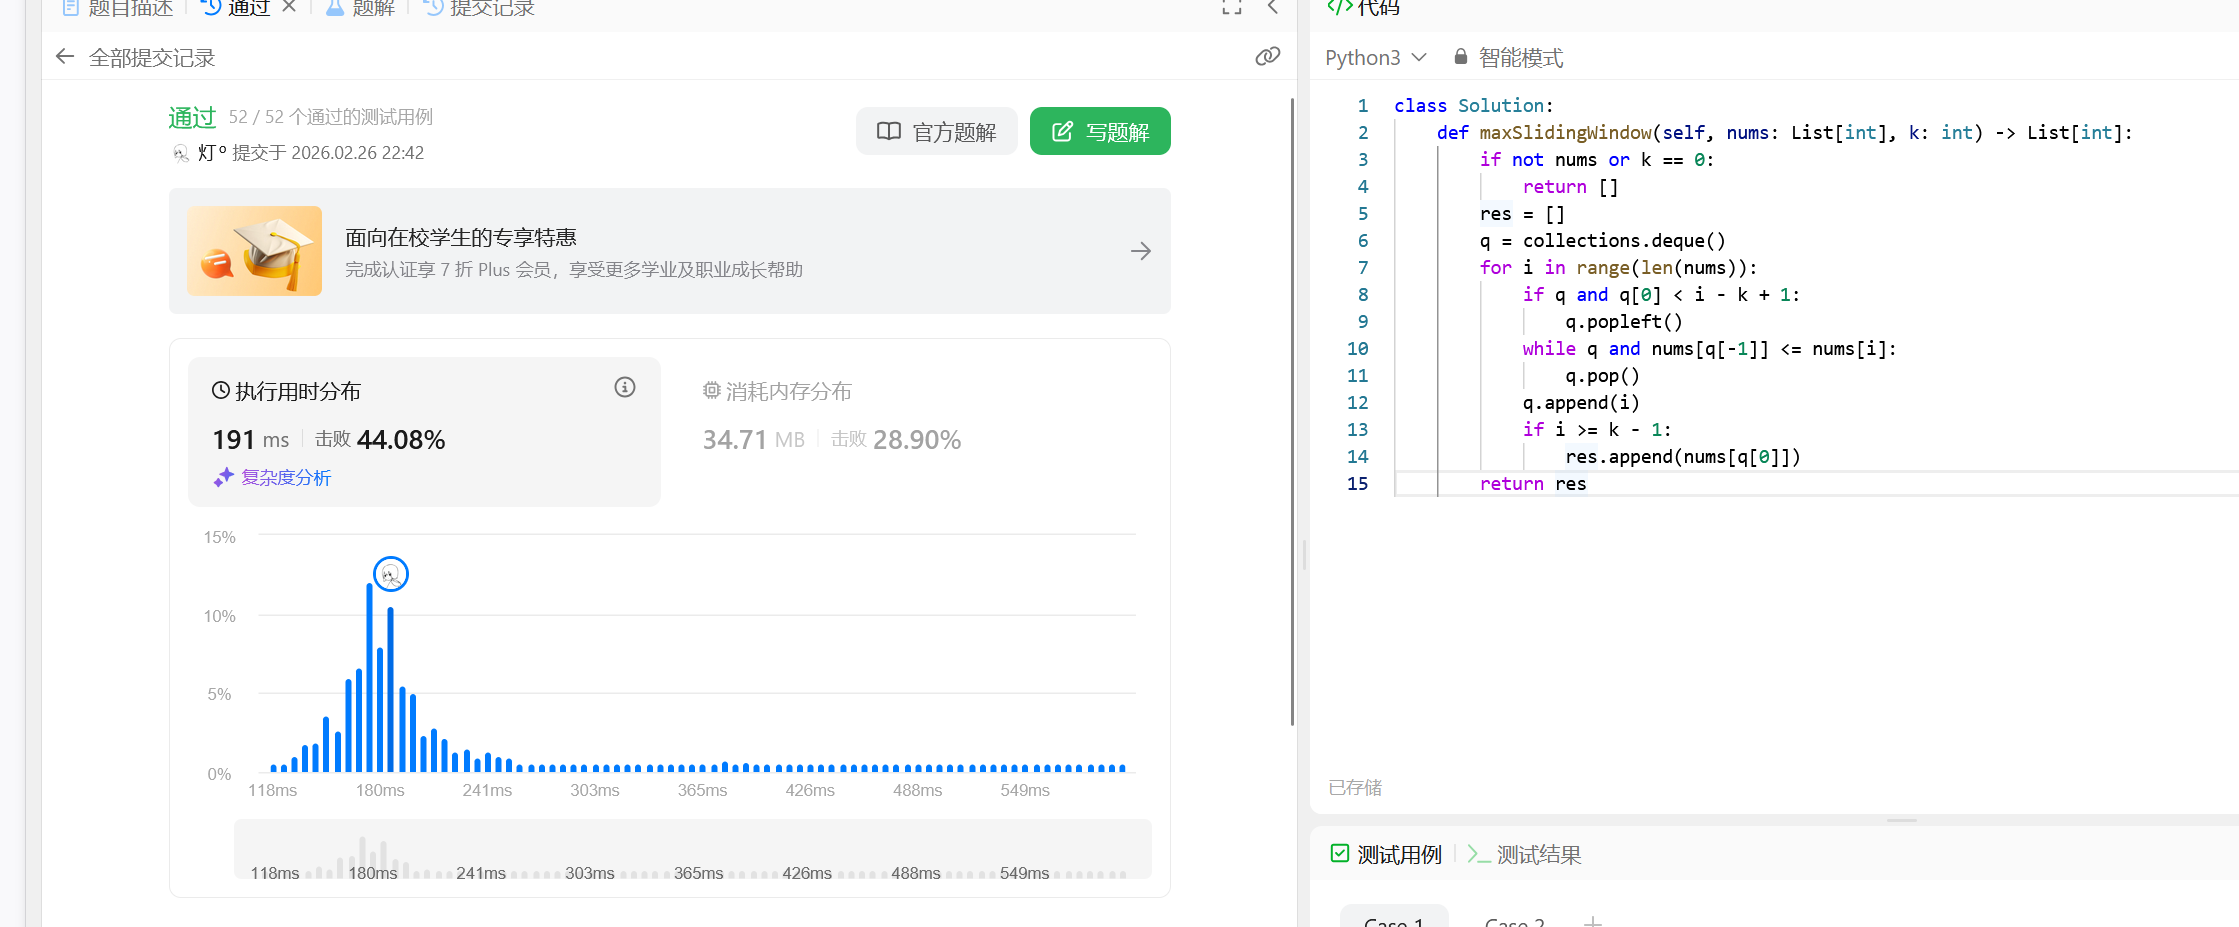This screenshot has width=2239, height=927.
Task: Click the chart range slider strip
Action: [x=692, y=850]
